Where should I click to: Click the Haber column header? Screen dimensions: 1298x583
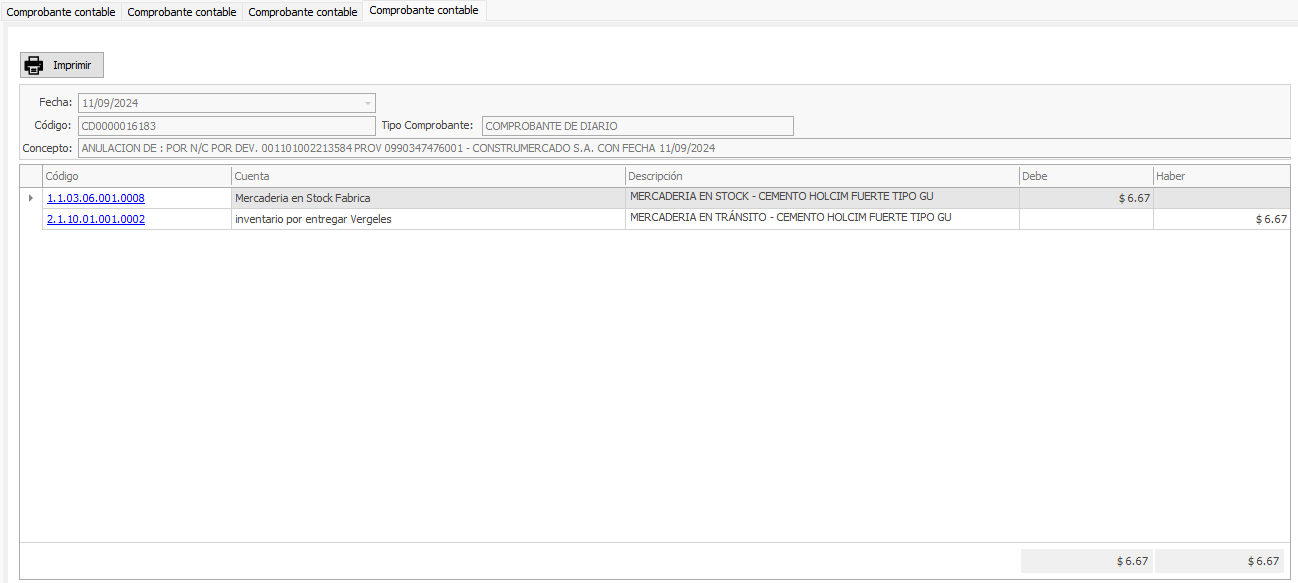1220,176
